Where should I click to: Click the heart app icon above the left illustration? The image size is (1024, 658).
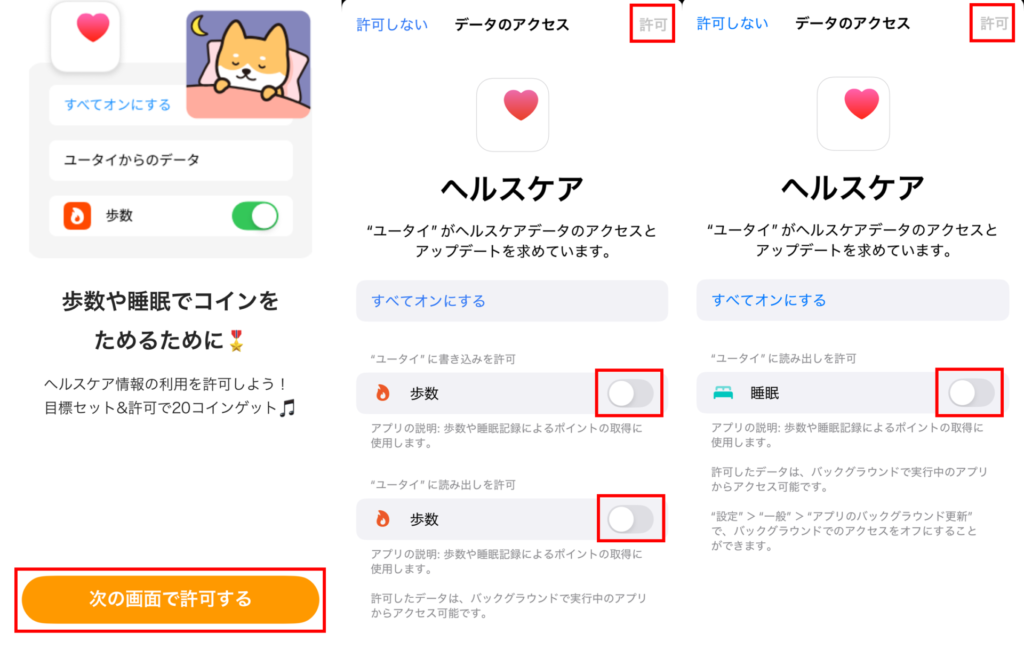pos(86,36)
